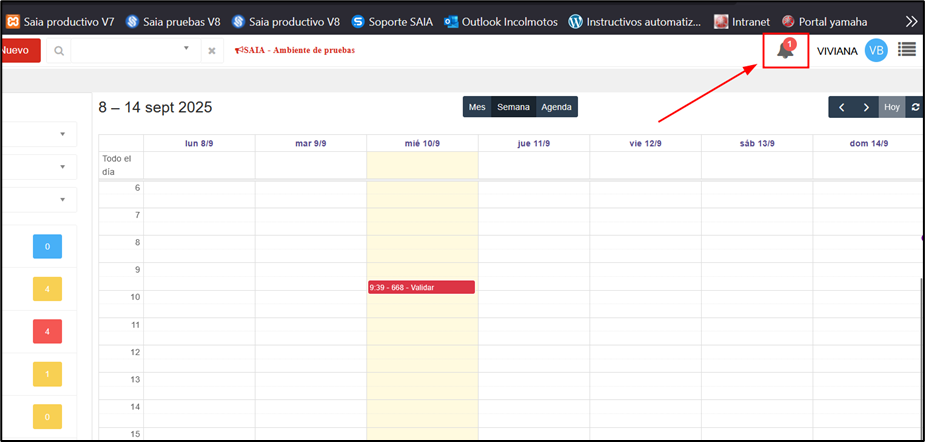Open the notifications bell icon
This screenshot has width=925, height=442.
(x=785, y=50)
